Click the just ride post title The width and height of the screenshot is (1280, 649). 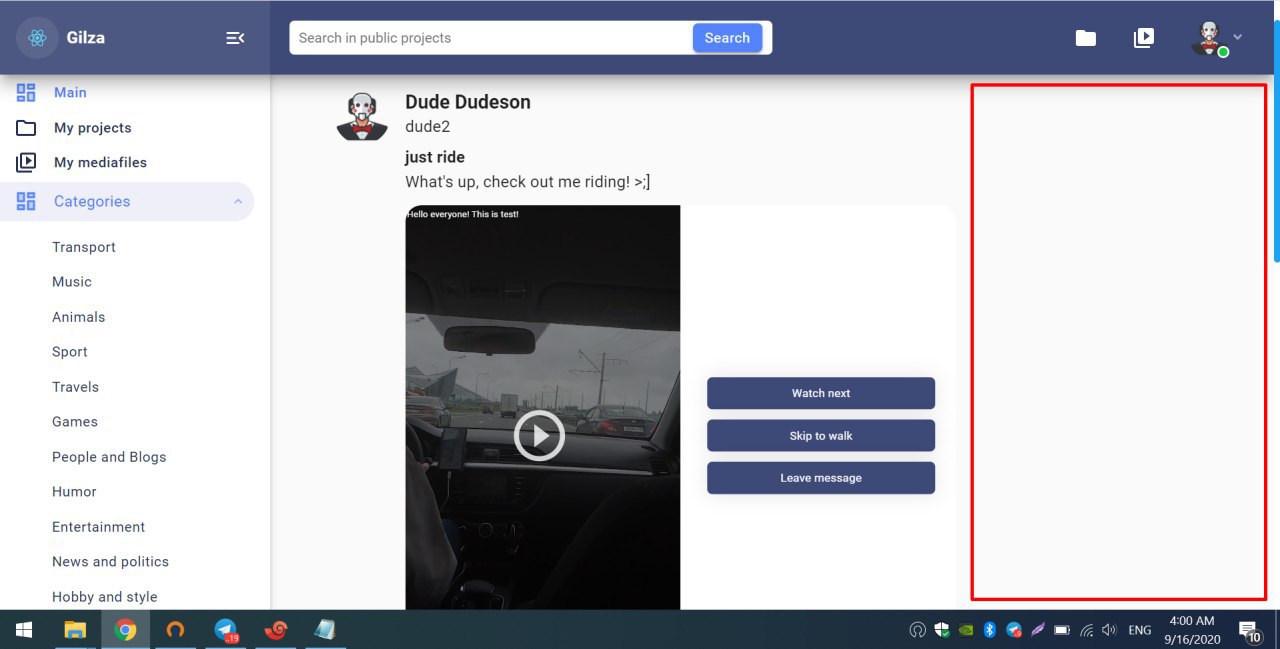pos(435,157)
